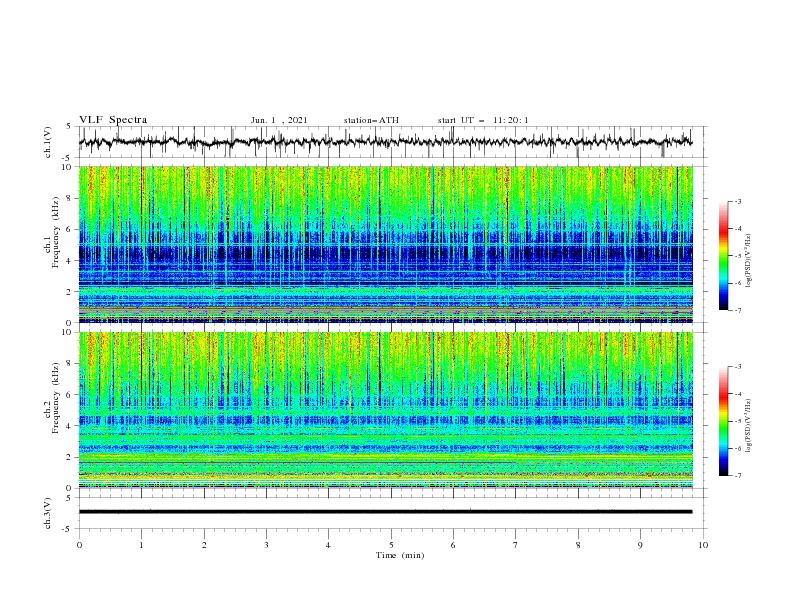Click the "-3" tick on the upper colorbar
The image size is (792, 612).
tap(738, 201)
